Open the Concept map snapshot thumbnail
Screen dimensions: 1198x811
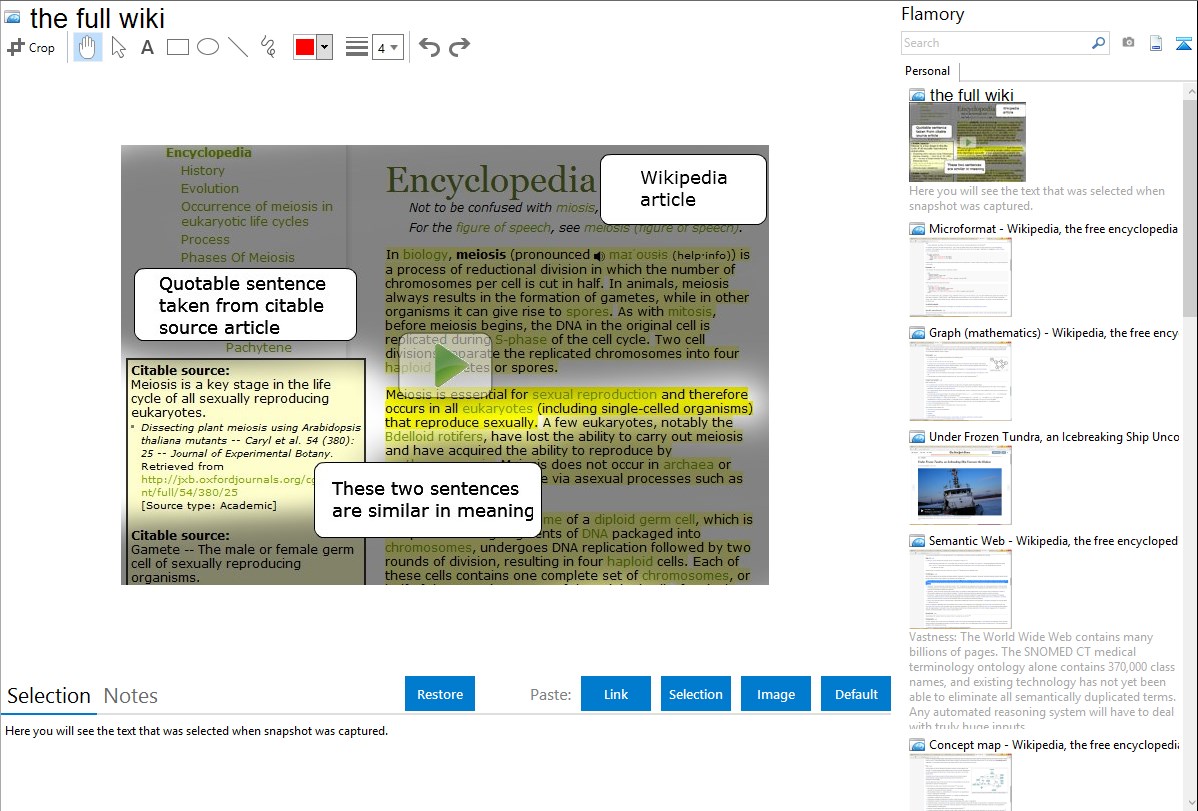coord(960,782)
